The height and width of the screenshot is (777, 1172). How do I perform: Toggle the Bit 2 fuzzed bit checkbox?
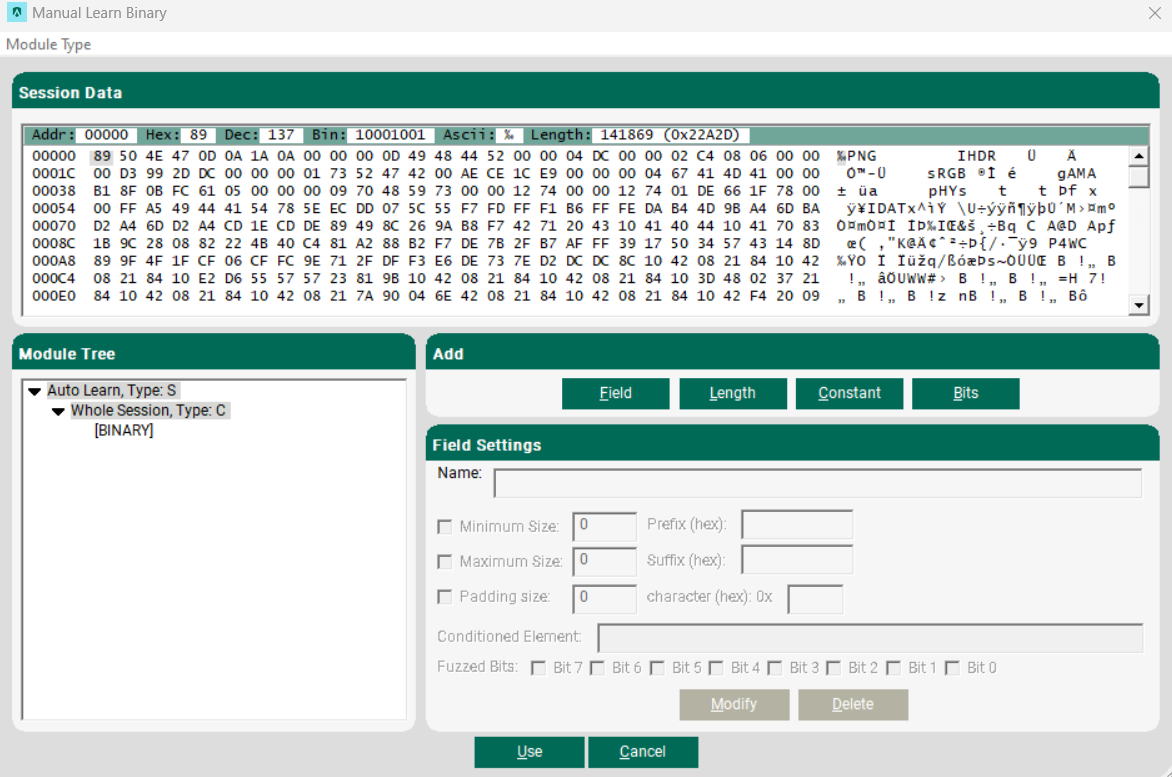coord(834,668)
